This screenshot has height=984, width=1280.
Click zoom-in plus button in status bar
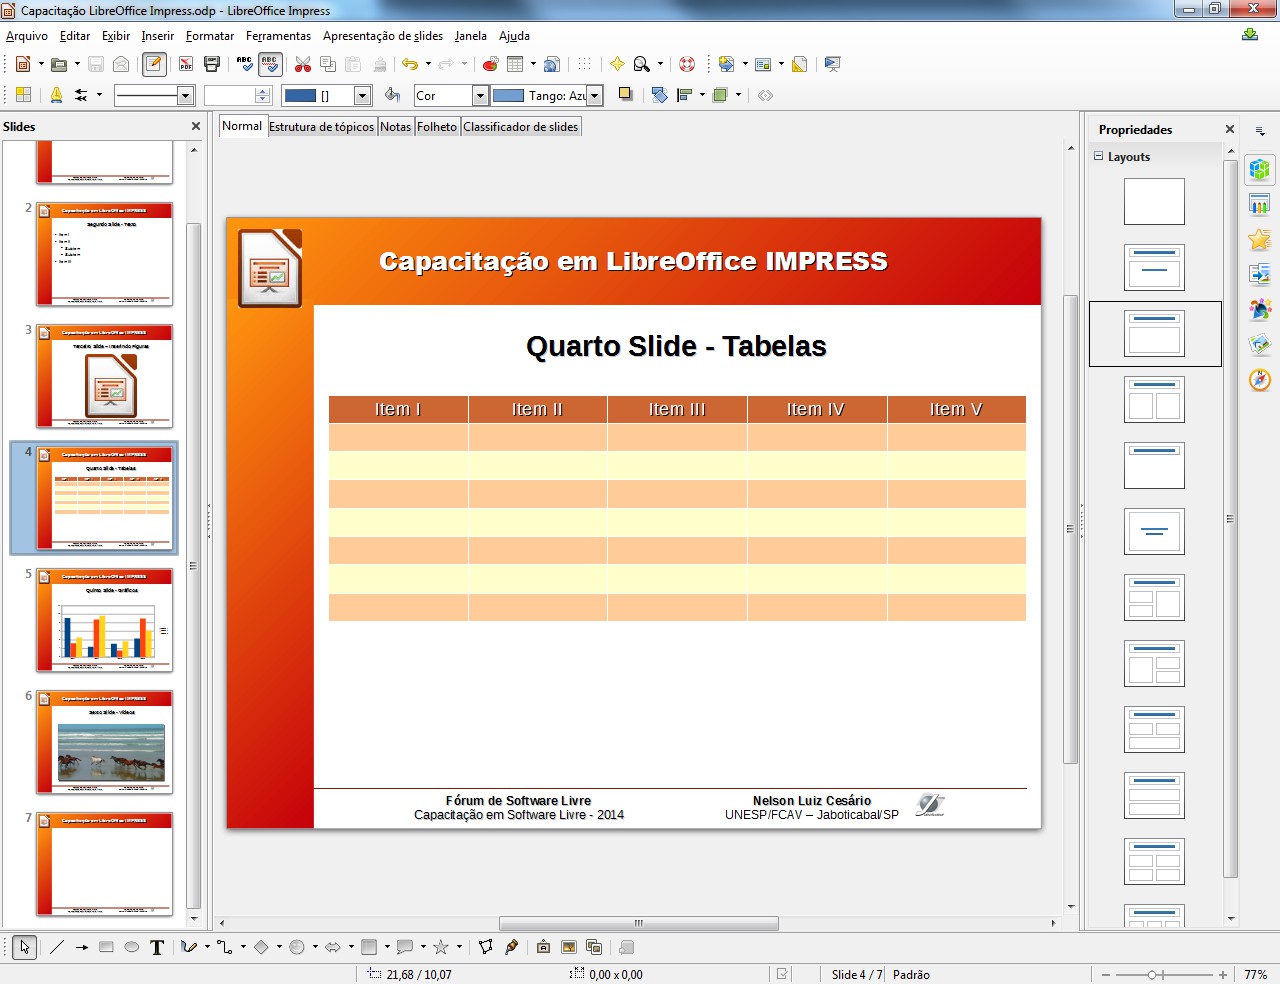[x=1222, y=974]
